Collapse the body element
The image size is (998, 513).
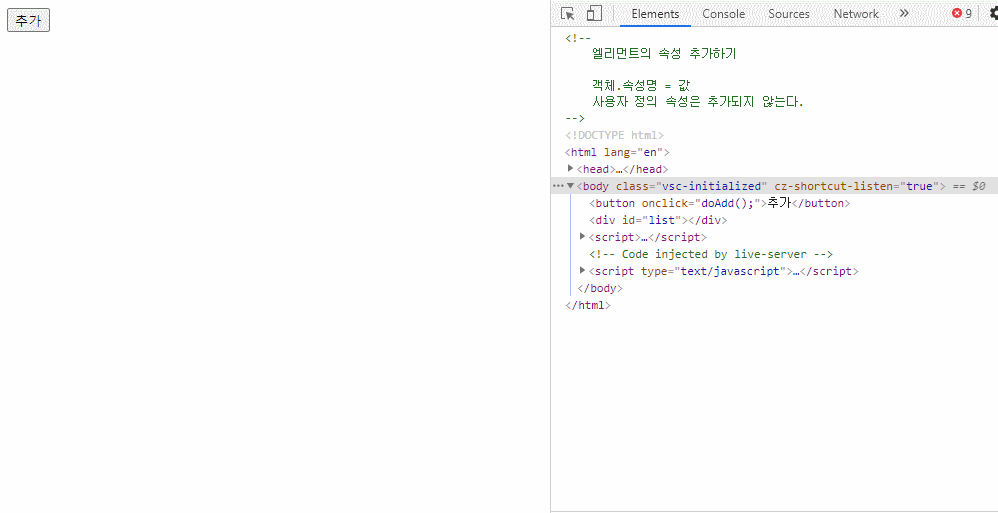(570, 186)
